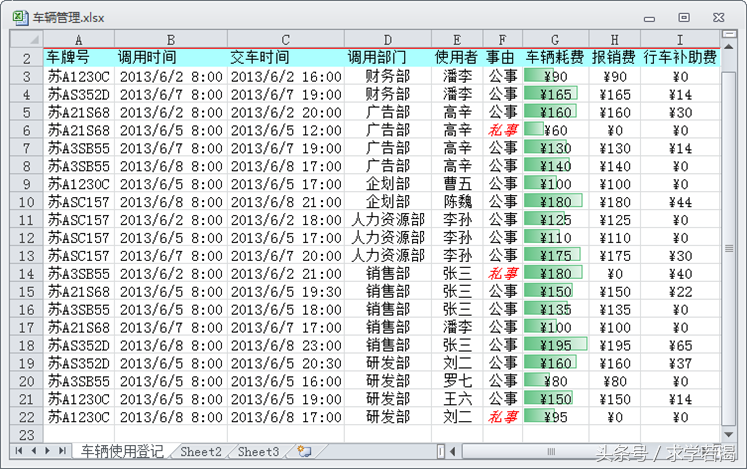Click the 调用部门 header cell
This screenshot has height=469, width=747.
point(388,58)
